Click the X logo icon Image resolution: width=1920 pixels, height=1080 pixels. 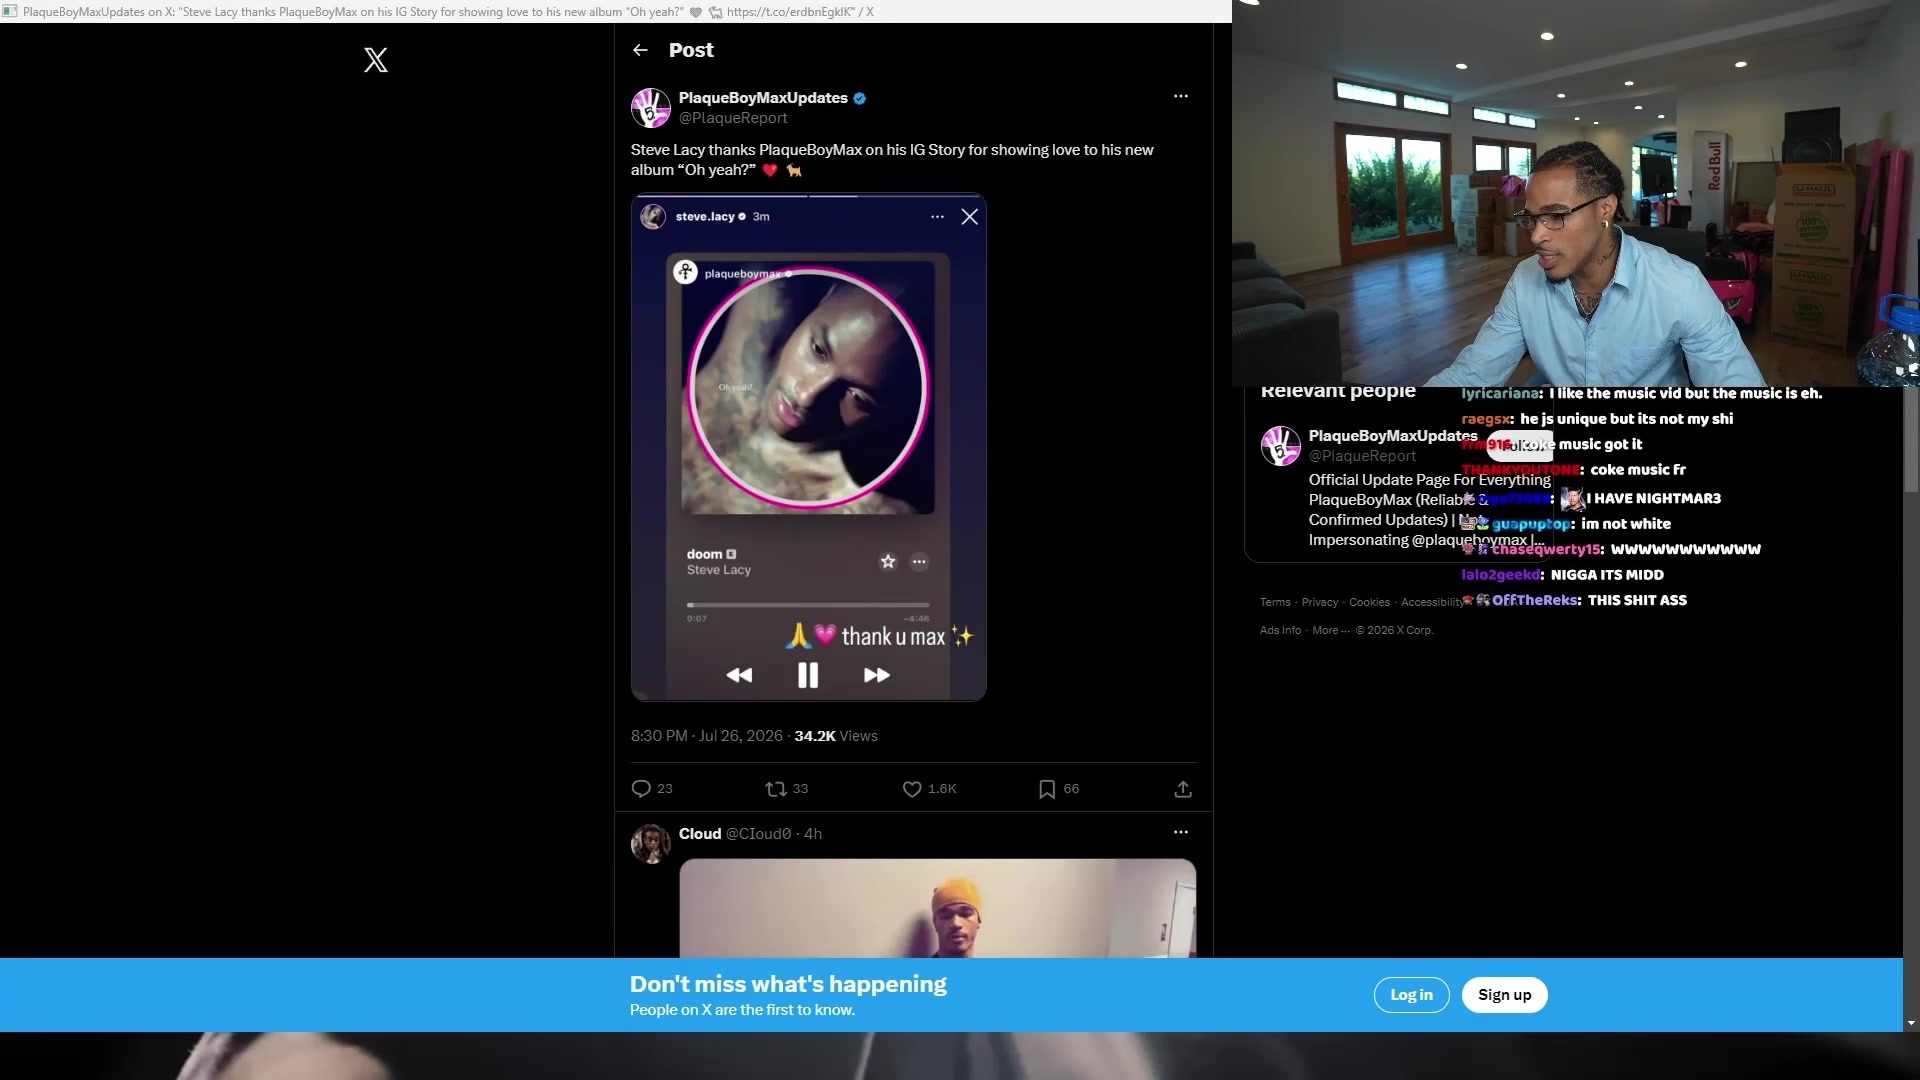click(x=376, y=60)
